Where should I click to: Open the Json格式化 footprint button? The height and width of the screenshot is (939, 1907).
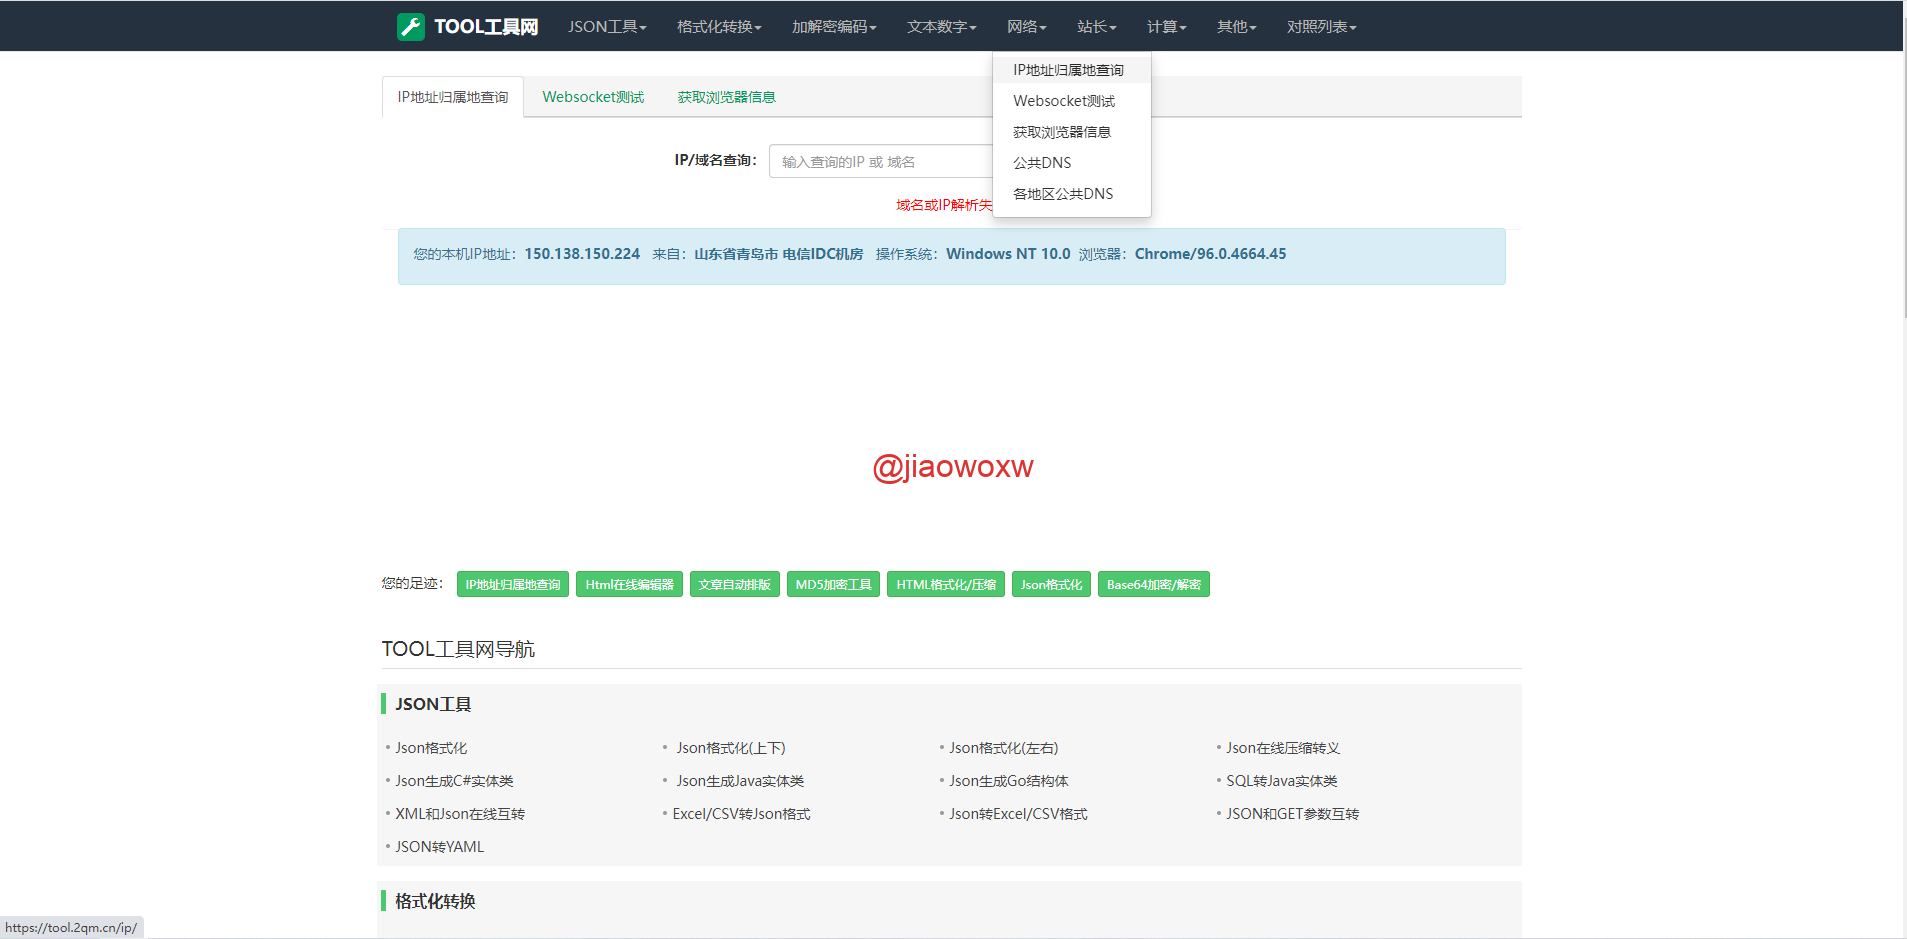tap(1051, 585)
